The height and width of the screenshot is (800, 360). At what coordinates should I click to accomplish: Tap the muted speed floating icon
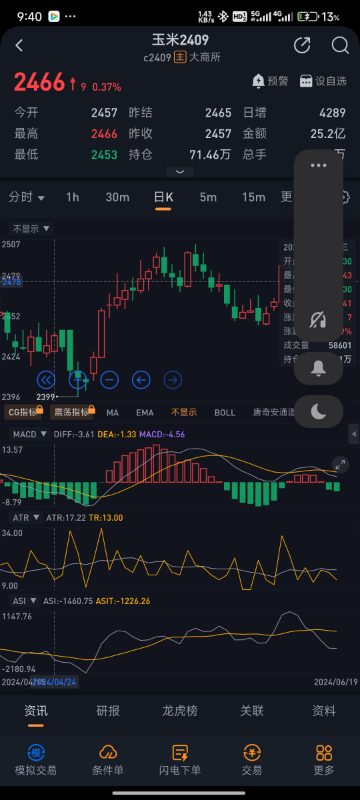point(319,320)
